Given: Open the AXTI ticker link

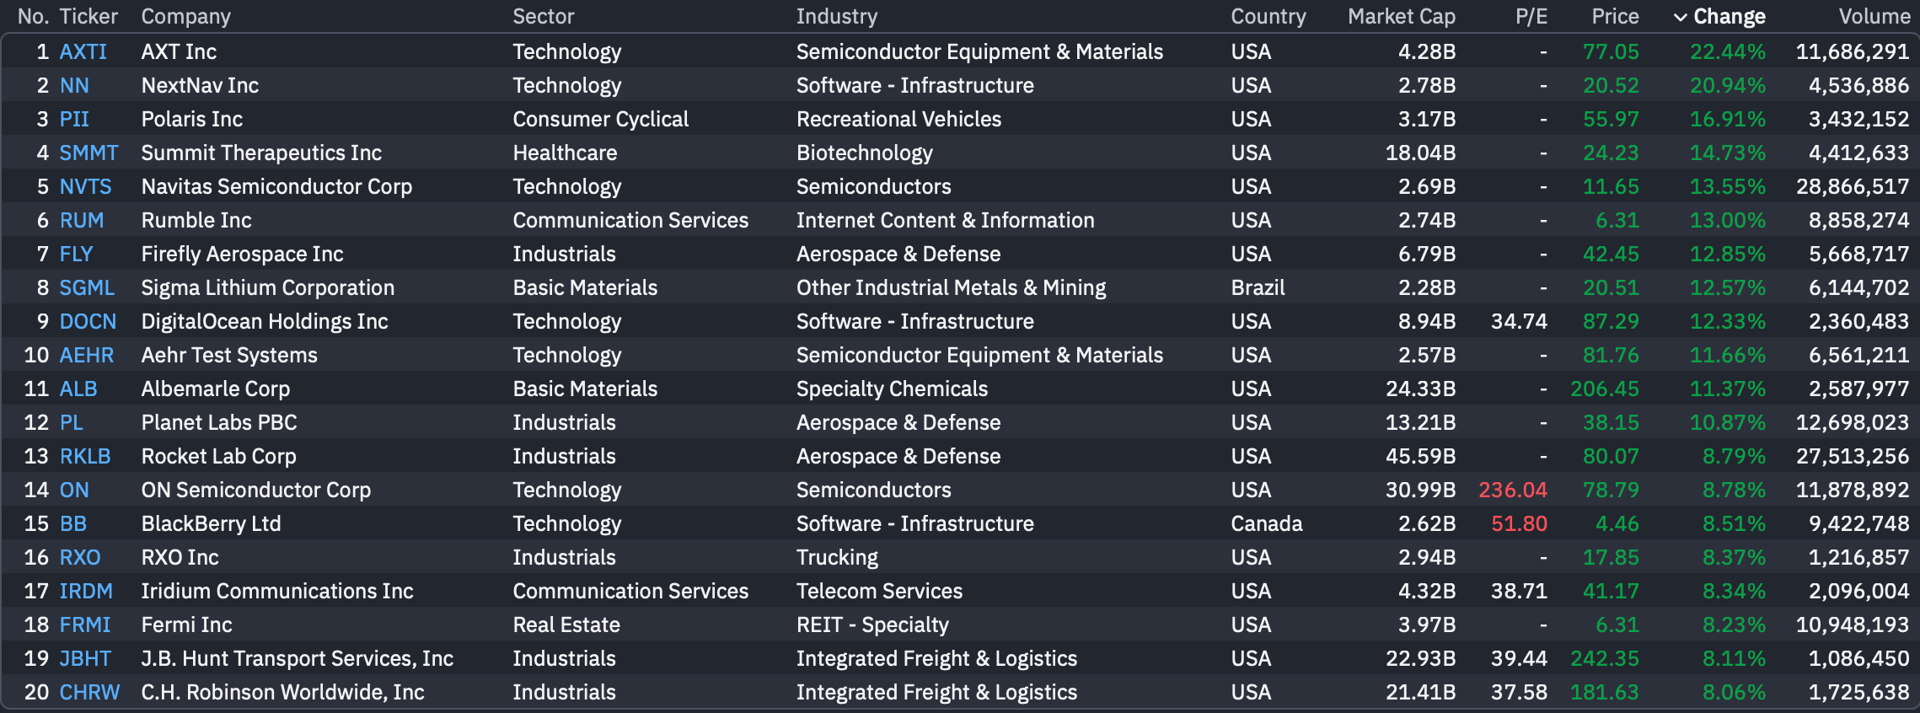Looking at the screenshot, I should coord(83,52).
